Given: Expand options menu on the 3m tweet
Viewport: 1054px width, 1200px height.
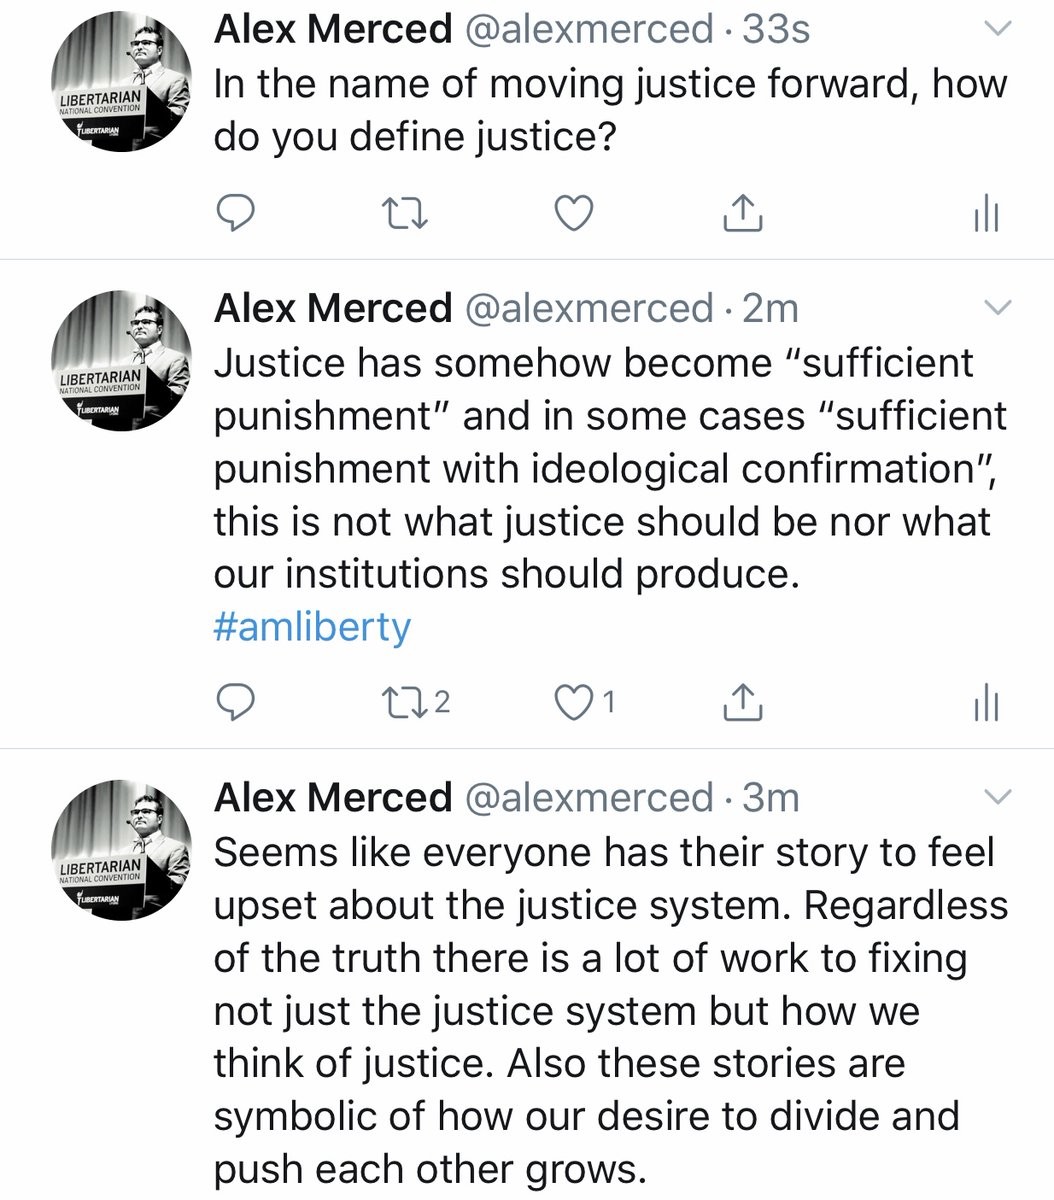Looking at the screenshot, I should coord(999,796).
